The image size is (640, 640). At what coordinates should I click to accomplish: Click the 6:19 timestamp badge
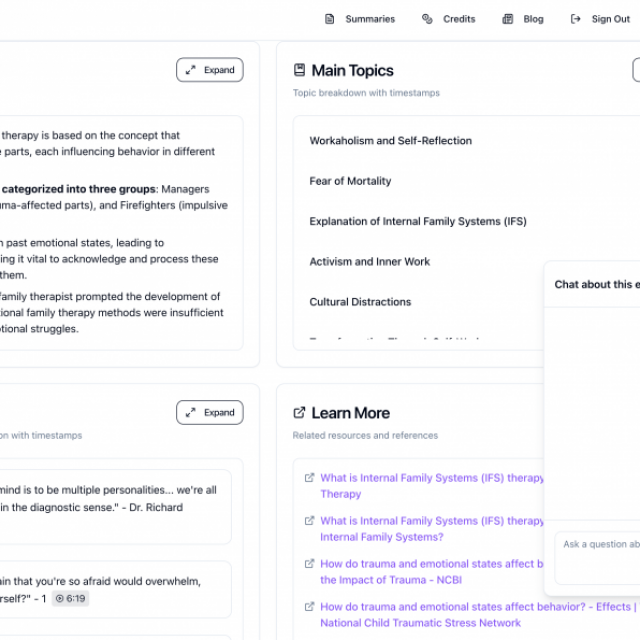tap(71, 598)
